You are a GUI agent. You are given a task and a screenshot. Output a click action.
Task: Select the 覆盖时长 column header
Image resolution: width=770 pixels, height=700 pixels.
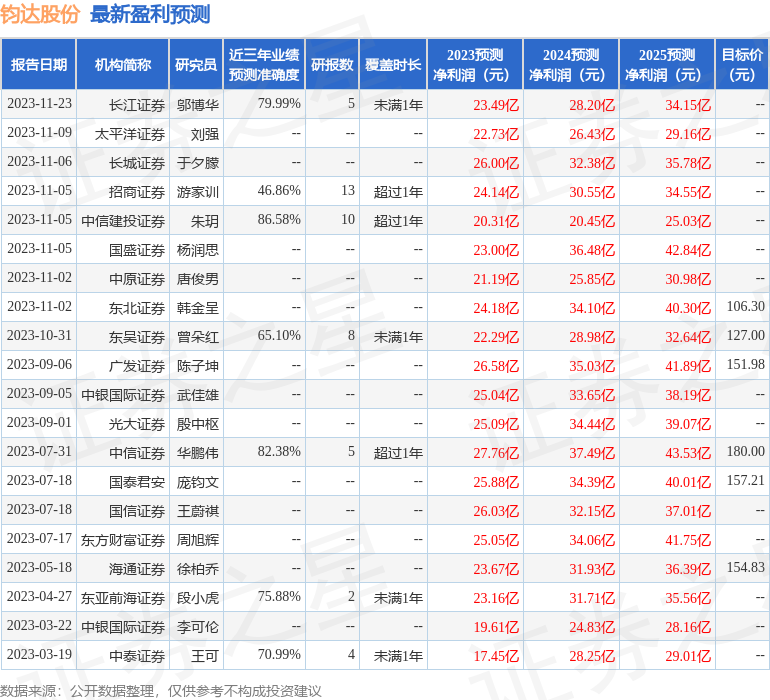[x=393, y=64]
